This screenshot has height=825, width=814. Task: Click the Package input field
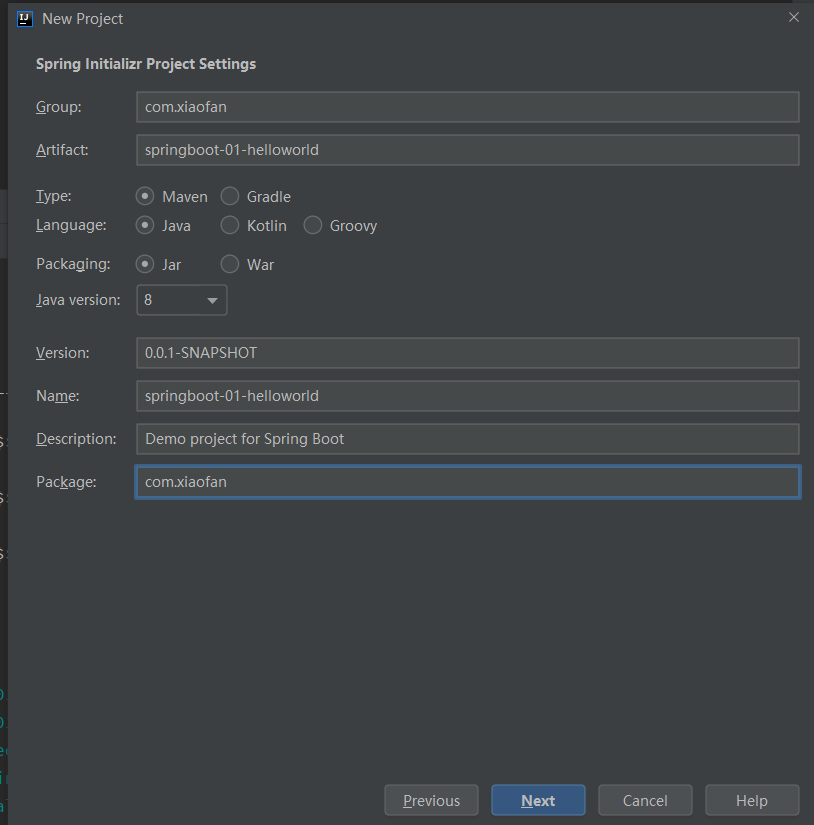click(x=468, y=482)
